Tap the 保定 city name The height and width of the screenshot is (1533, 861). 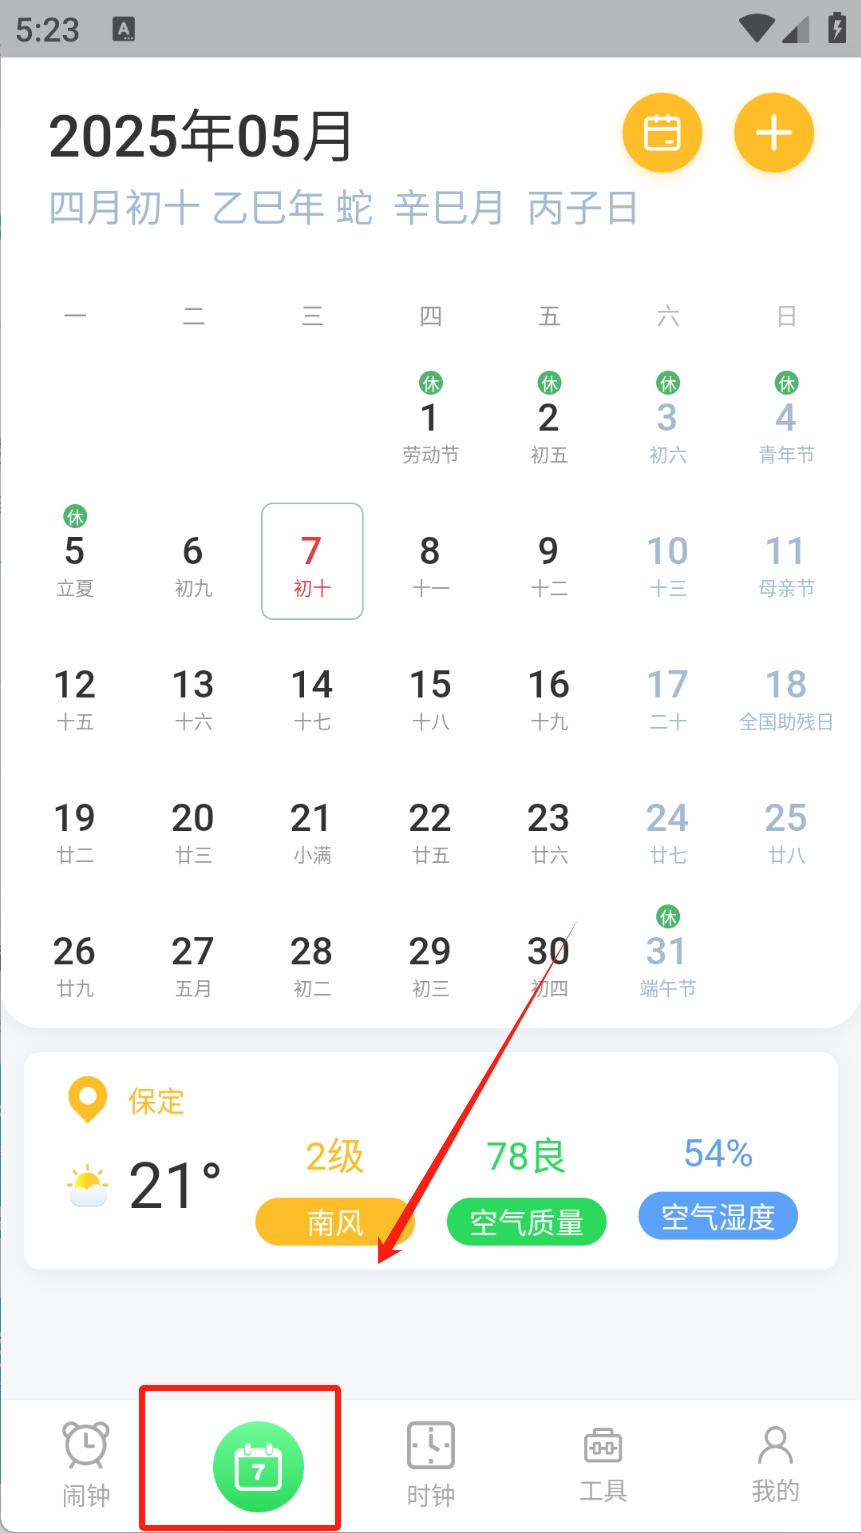157,1101
